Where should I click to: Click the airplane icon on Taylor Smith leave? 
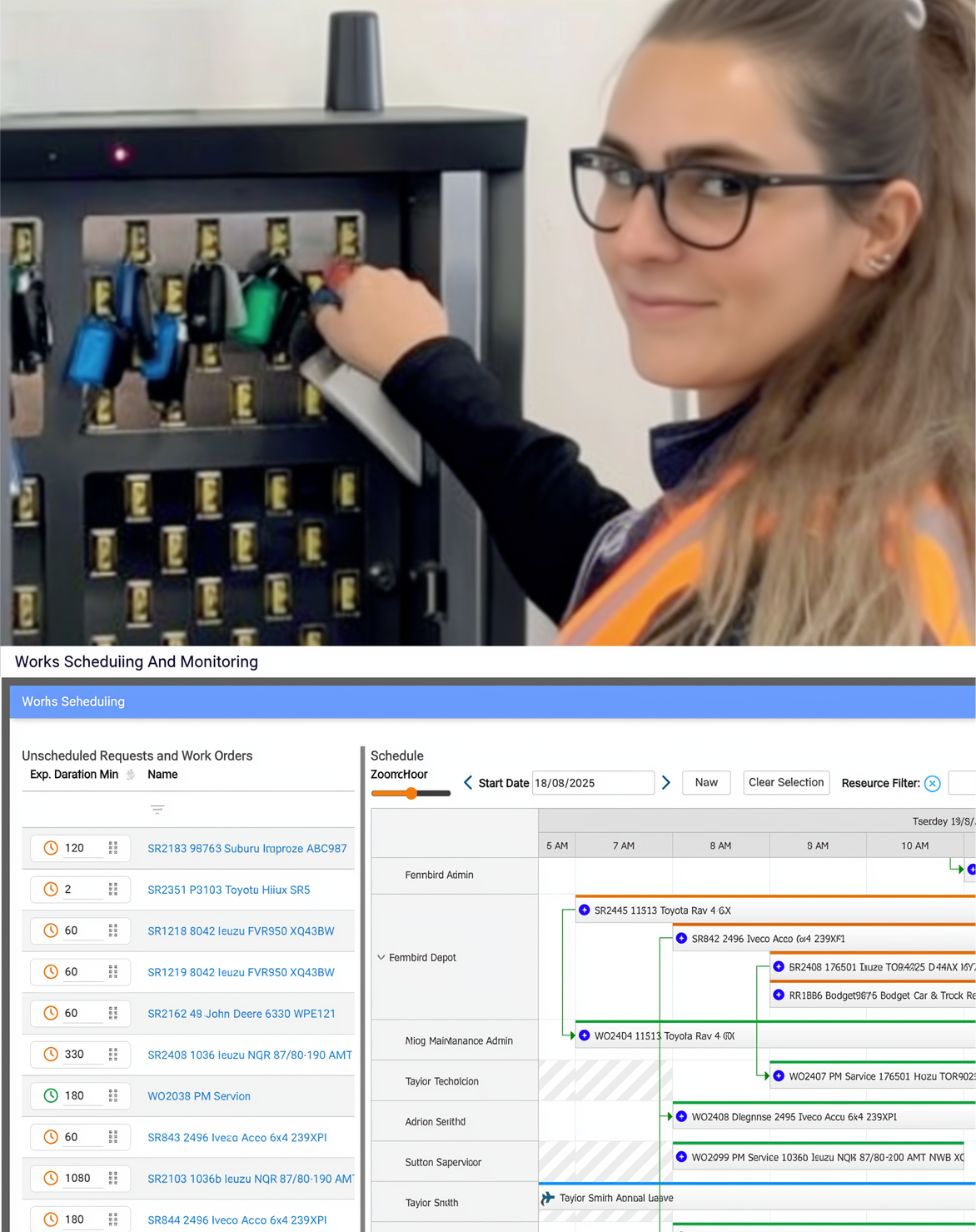(x=548, y=1198)
